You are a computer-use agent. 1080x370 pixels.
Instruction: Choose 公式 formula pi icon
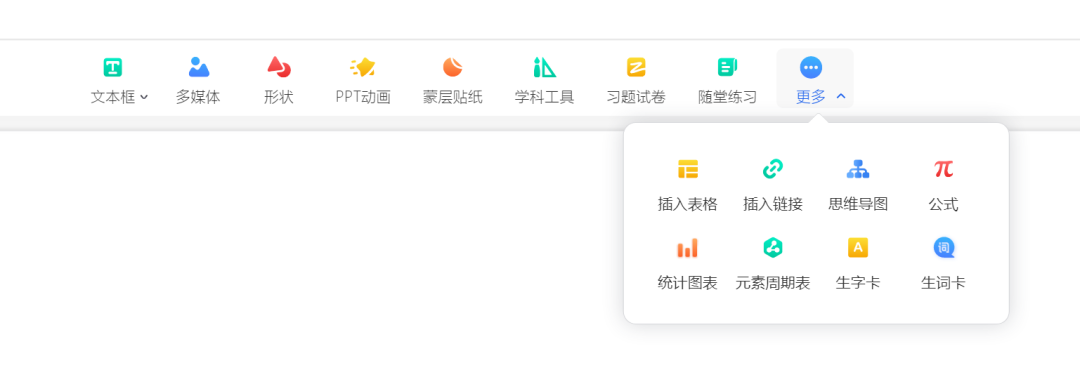point(943,168)
